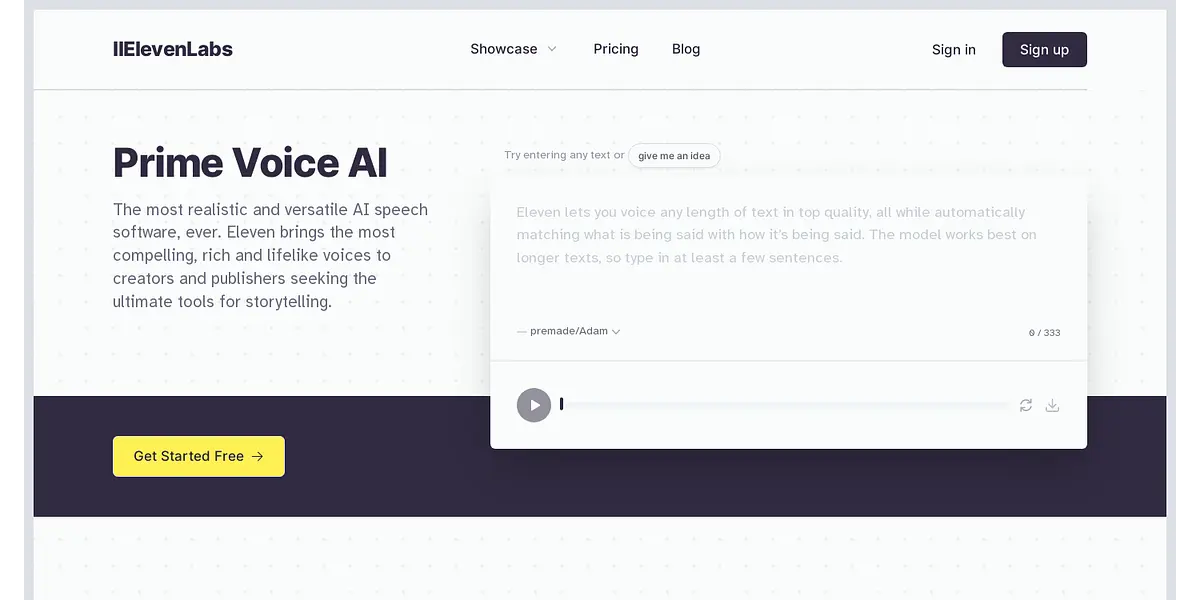Click the ElevenLabs logo
This screenshot has width=1200, height=600.
(x=173, y=49)
